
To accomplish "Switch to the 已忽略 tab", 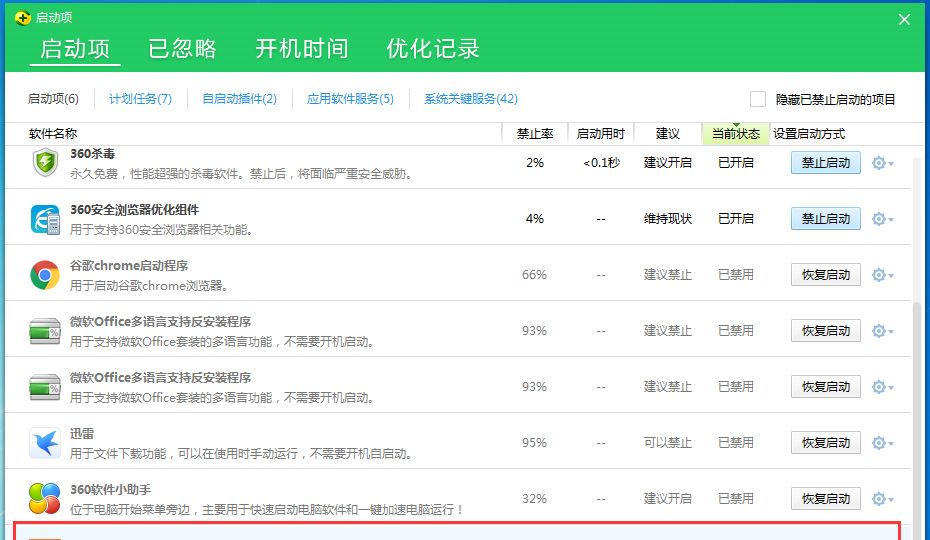I will (x=182, y=49).
